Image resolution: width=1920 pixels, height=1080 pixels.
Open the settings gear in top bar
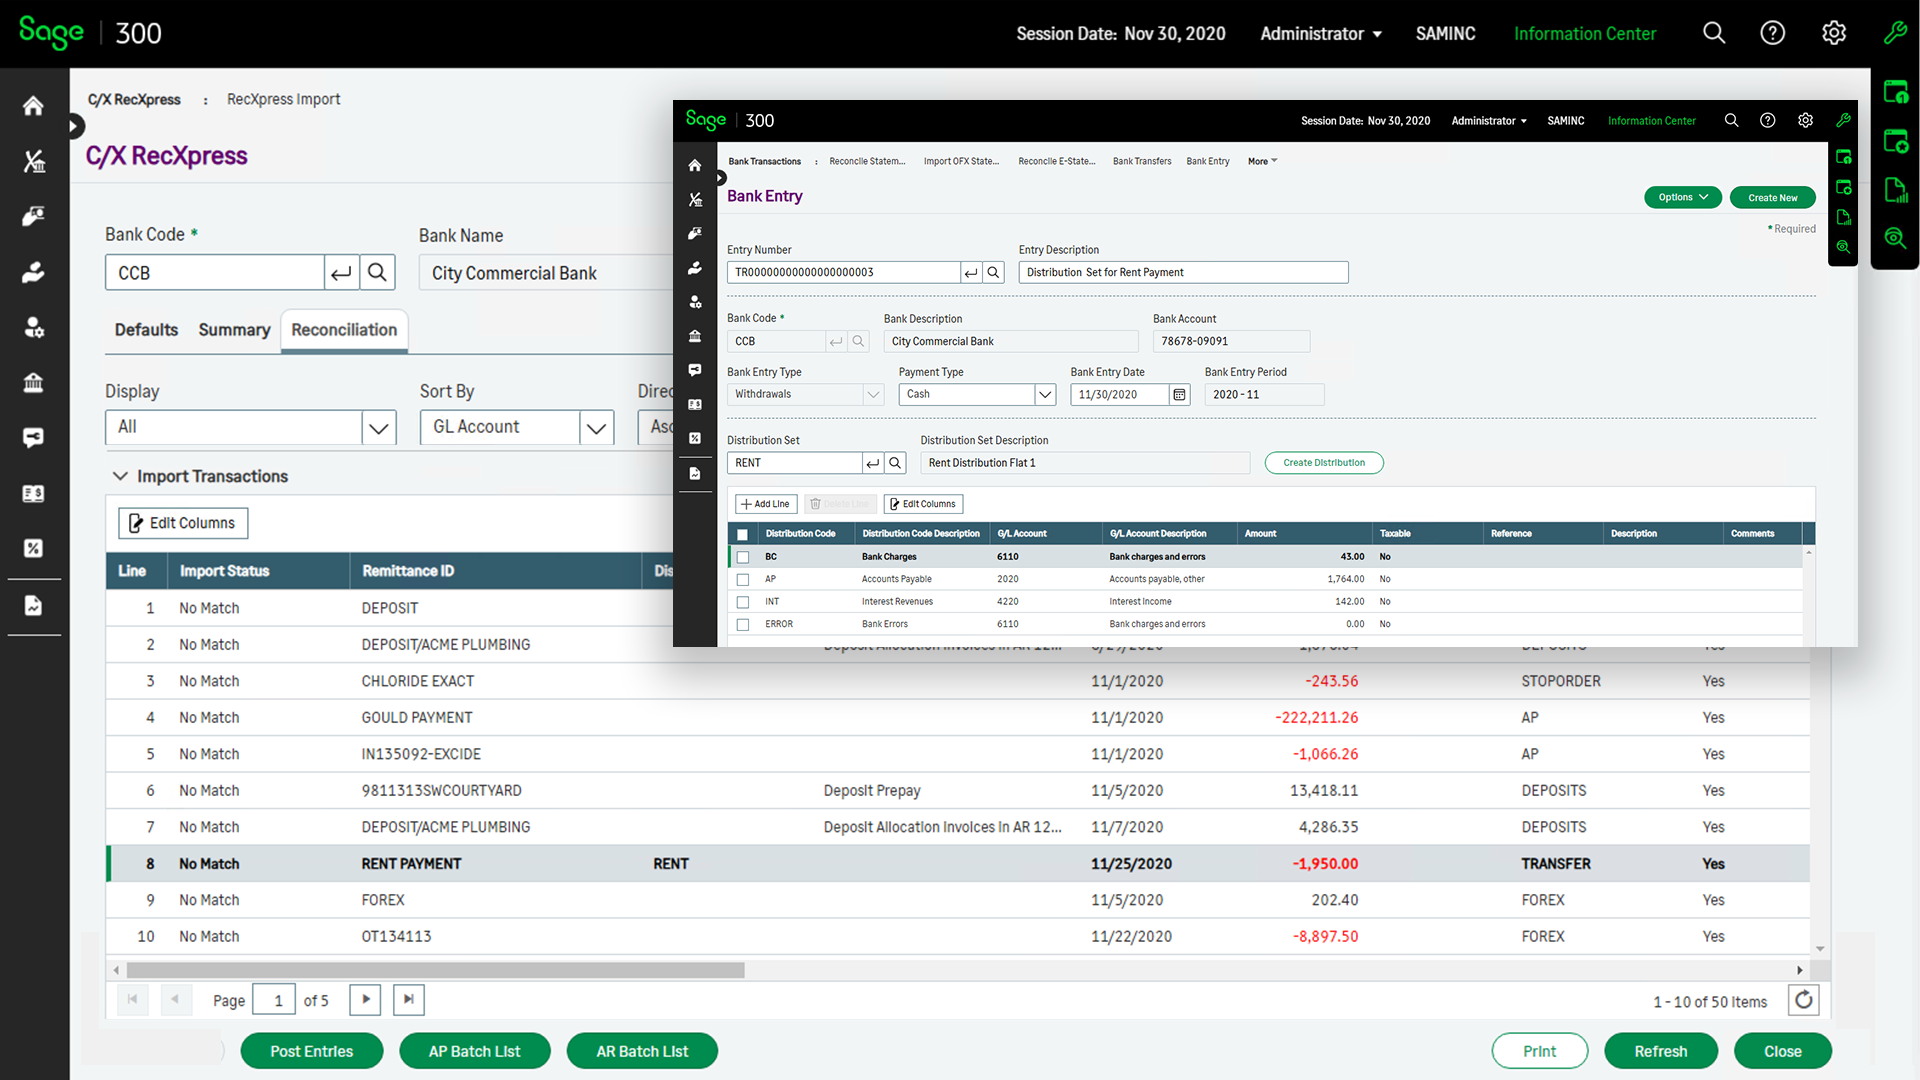(x=1833, y=33)
